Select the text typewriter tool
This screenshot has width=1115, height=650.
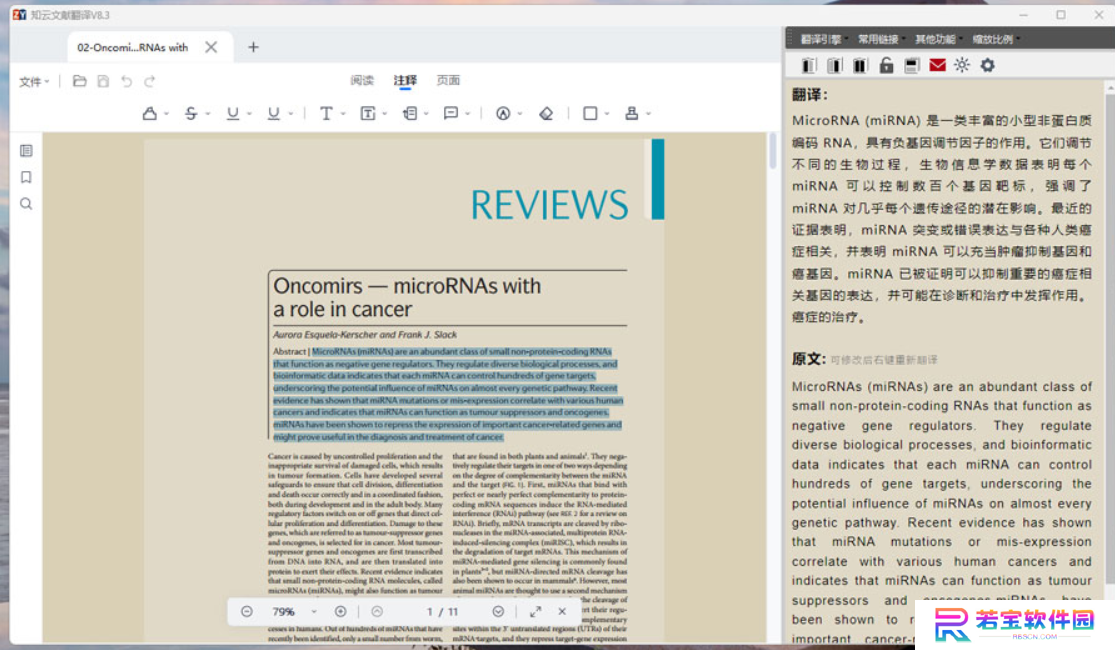326,113
